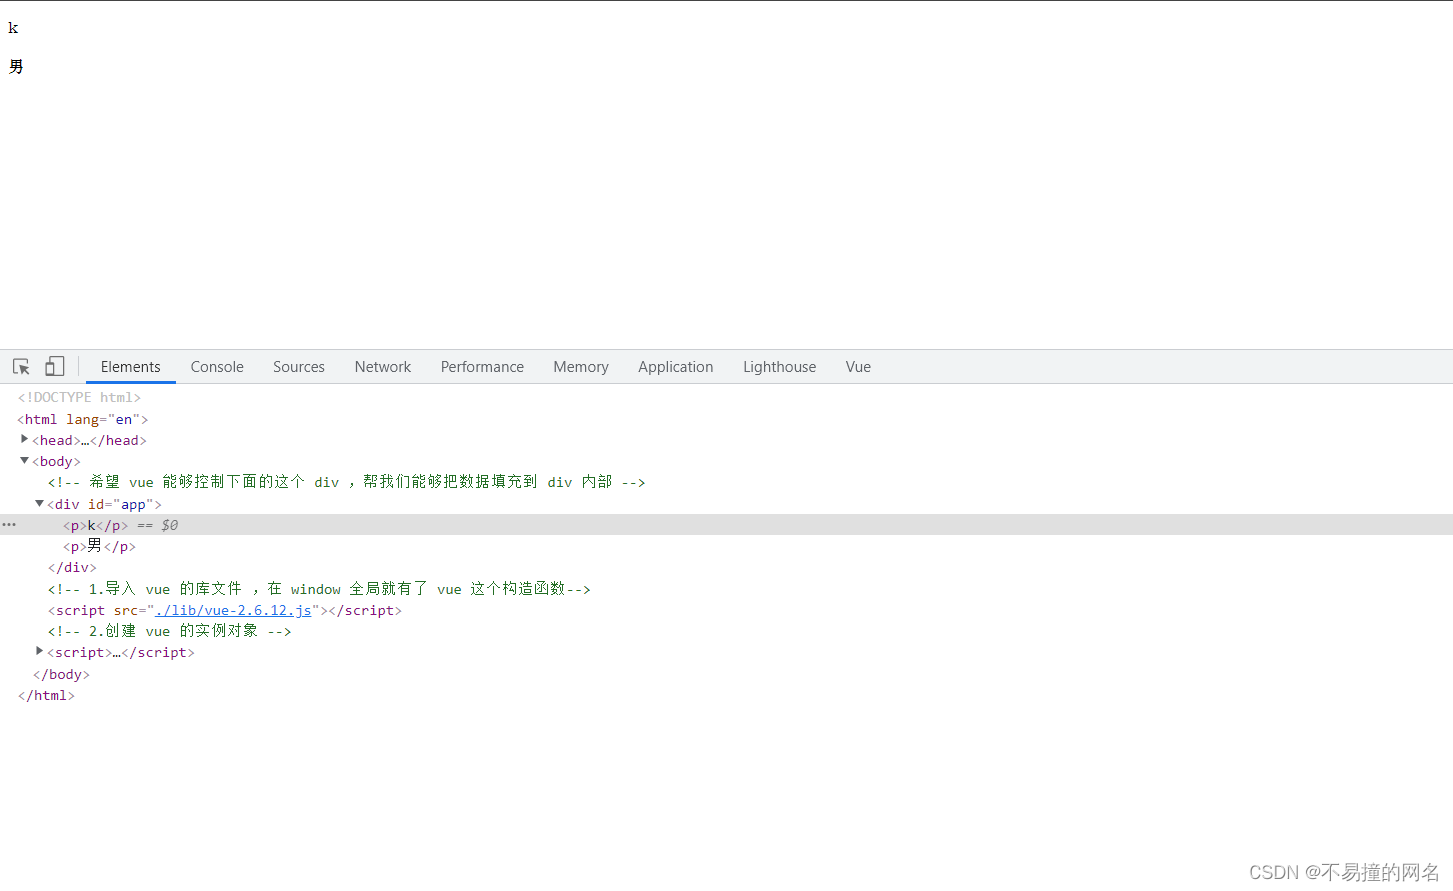This screenshot has width=1453, height=891.
Task: Select the comment starting with 希望 vue
Action: [346, 482]
